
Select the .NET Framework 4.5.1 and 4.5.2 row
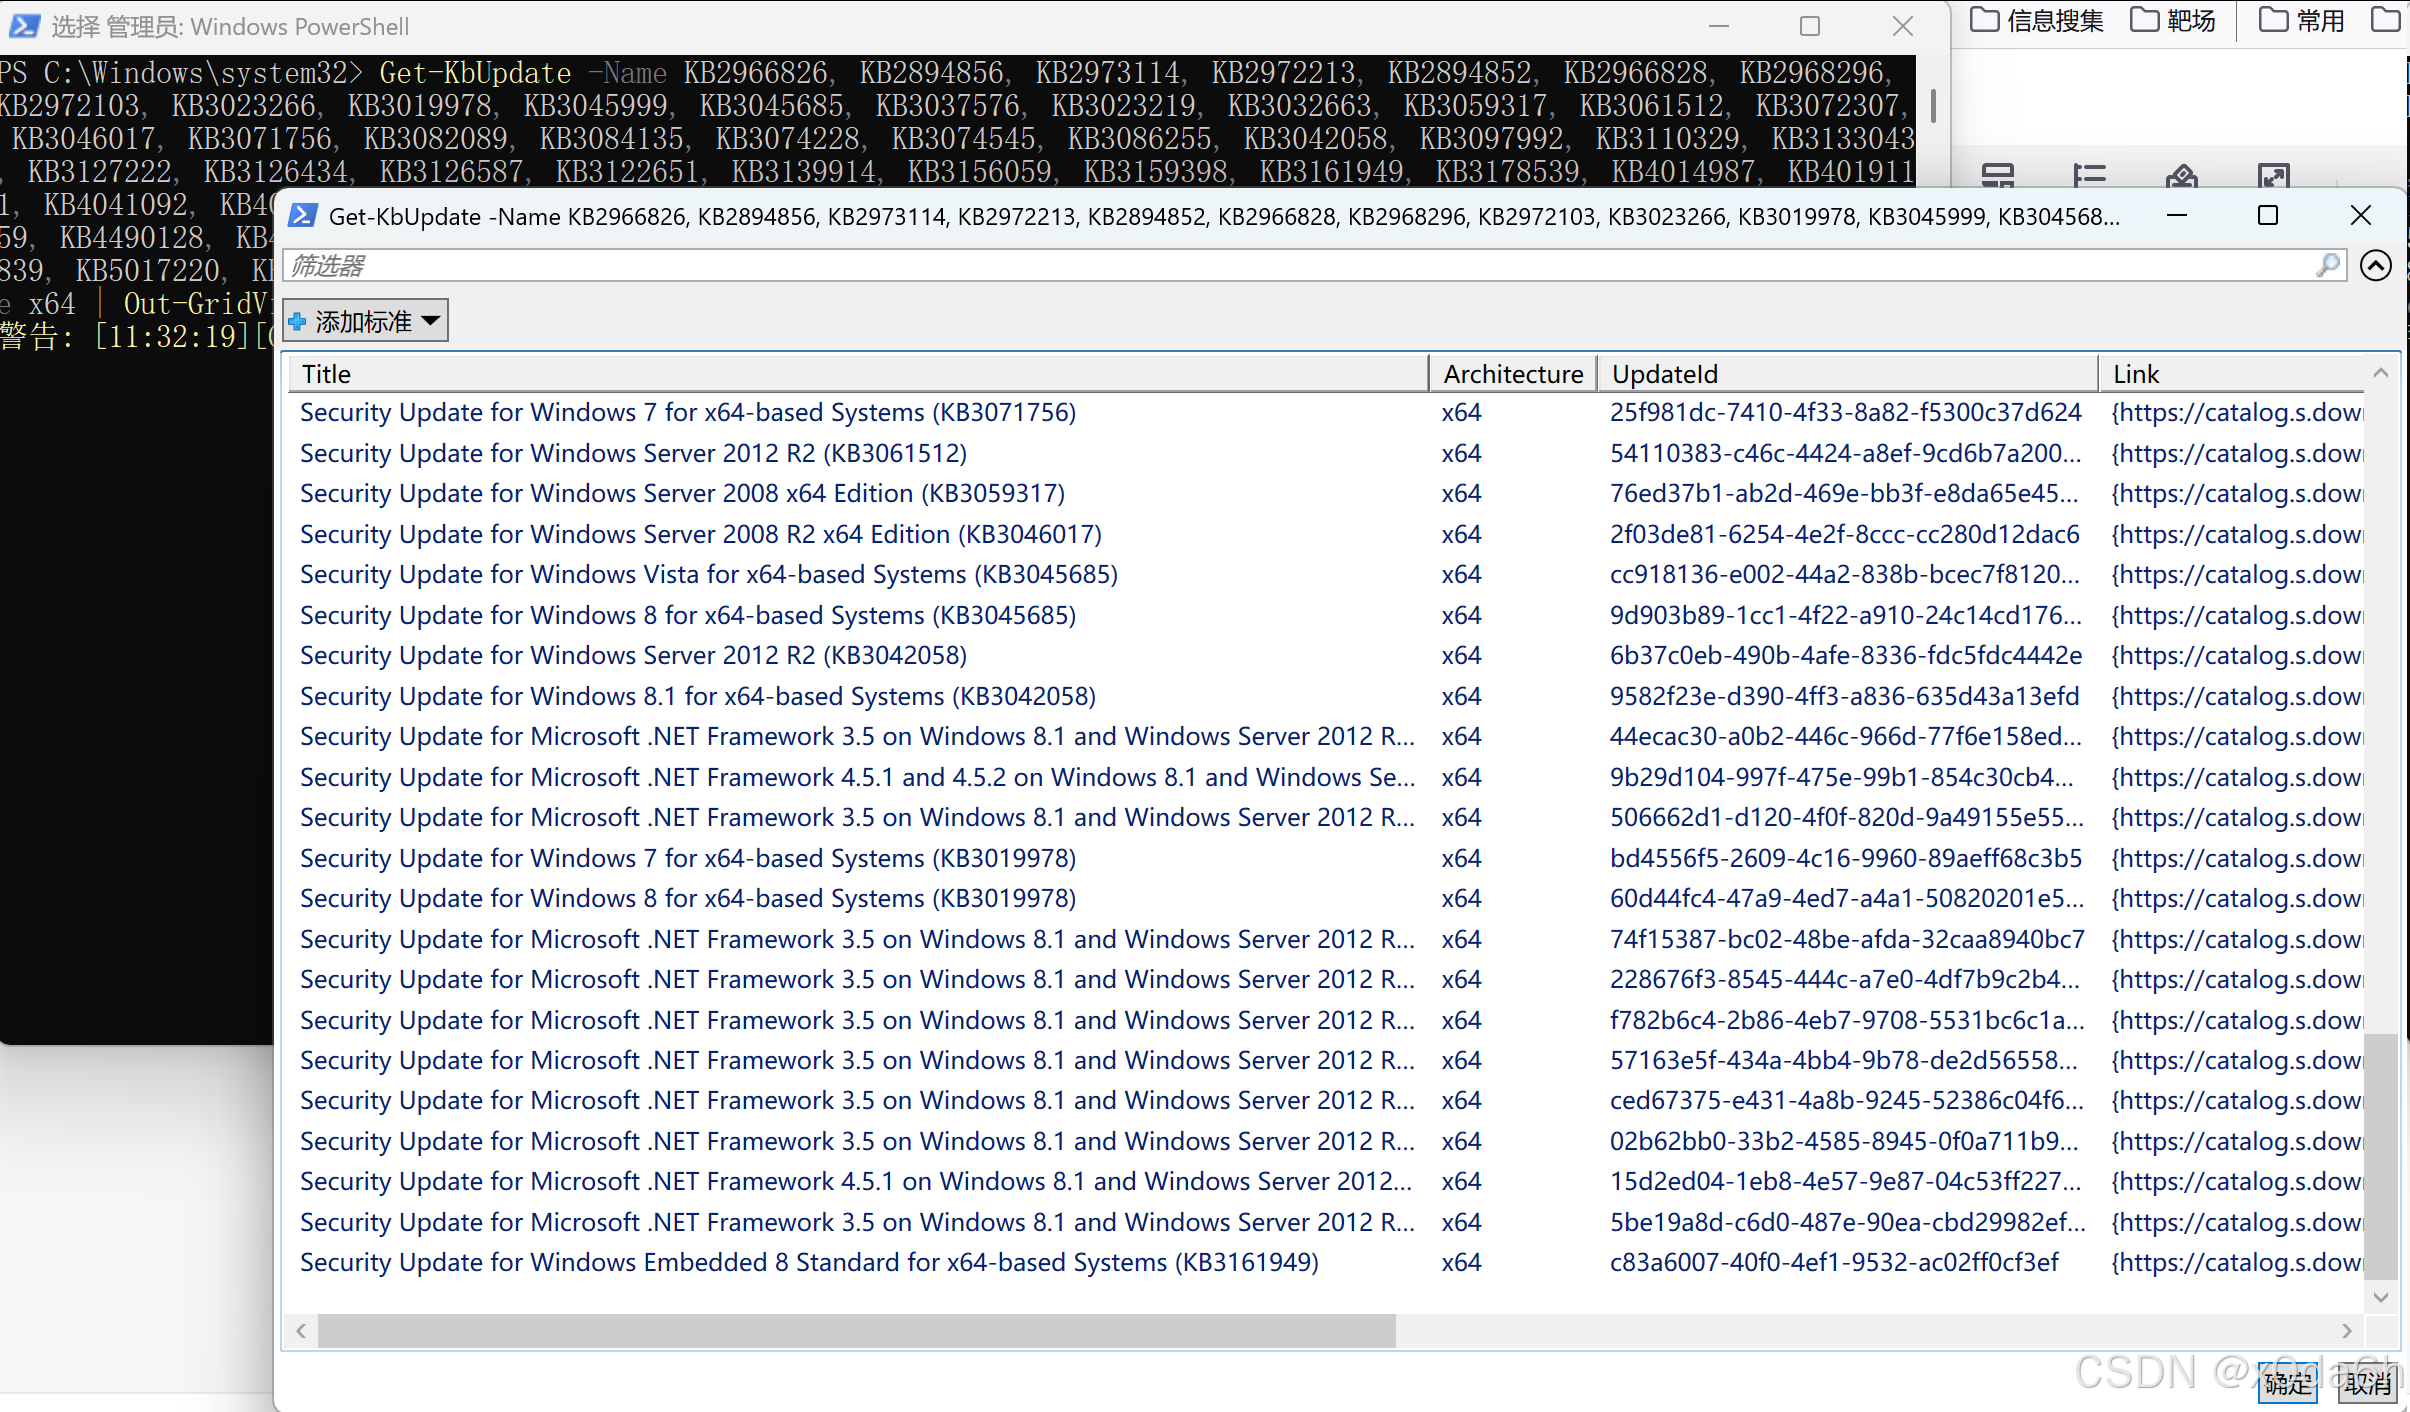pyautogui.click(x=1326, y=777)
